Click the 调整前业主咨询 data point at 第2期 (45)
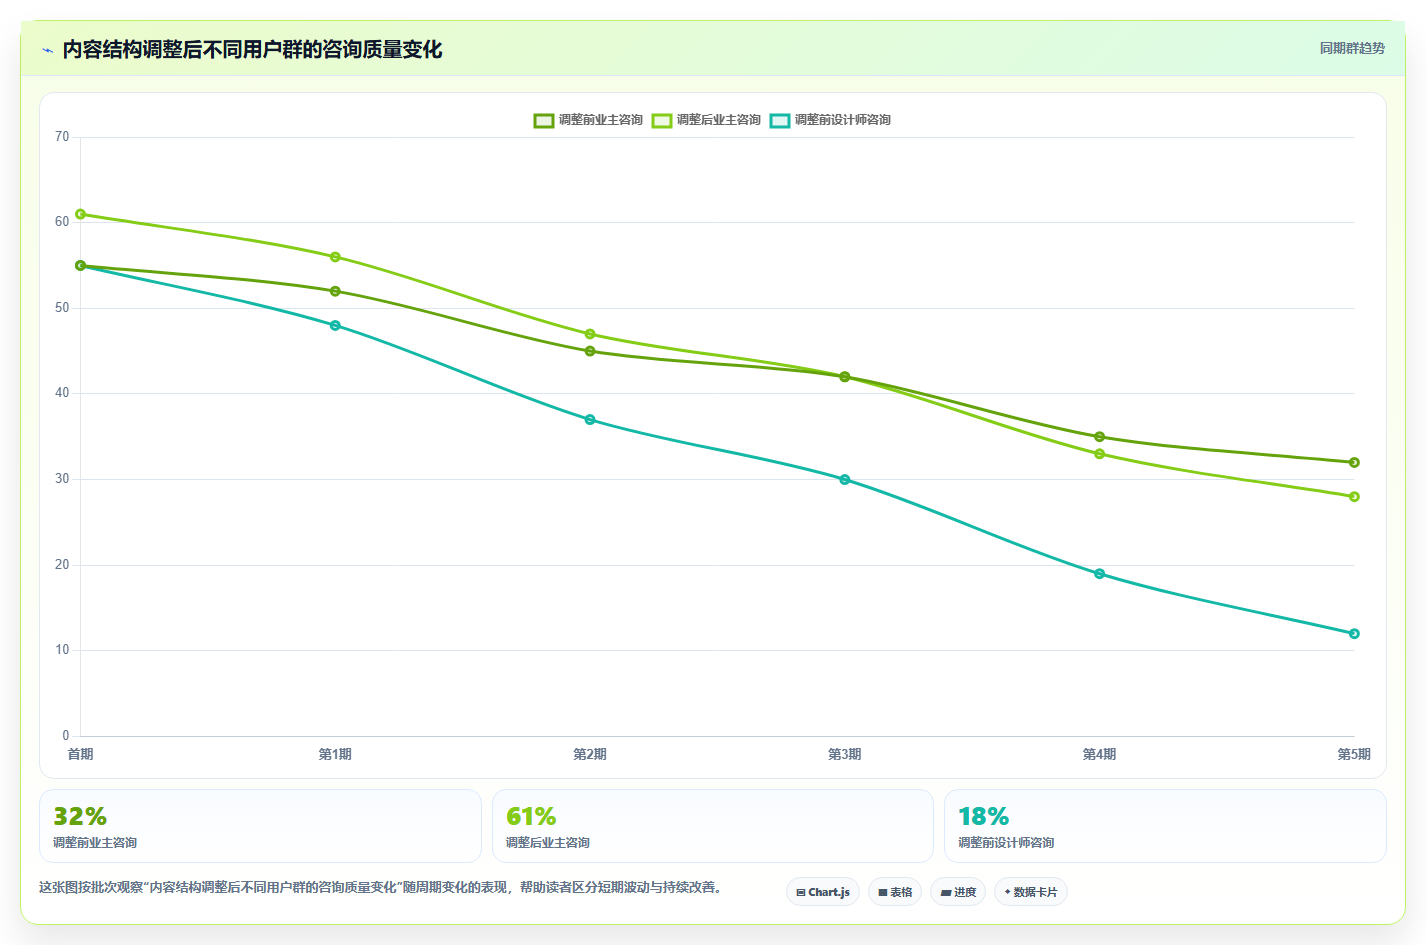 tap(590, 351)
